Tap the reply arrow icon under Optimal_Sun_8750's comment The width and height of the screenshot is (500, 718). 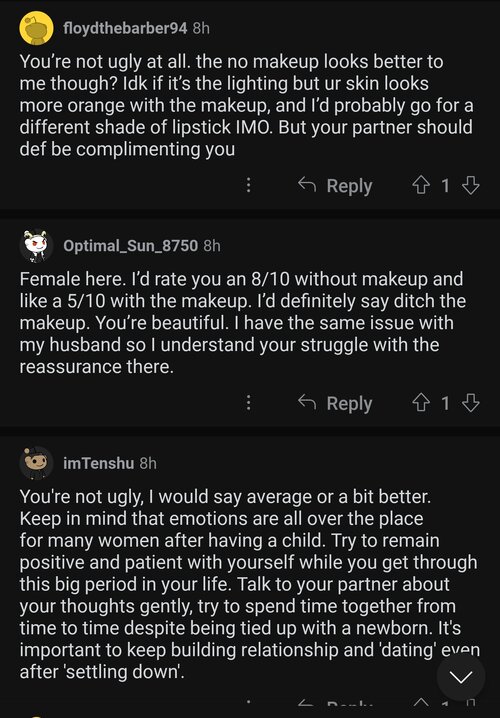click(x=307, y=402)
